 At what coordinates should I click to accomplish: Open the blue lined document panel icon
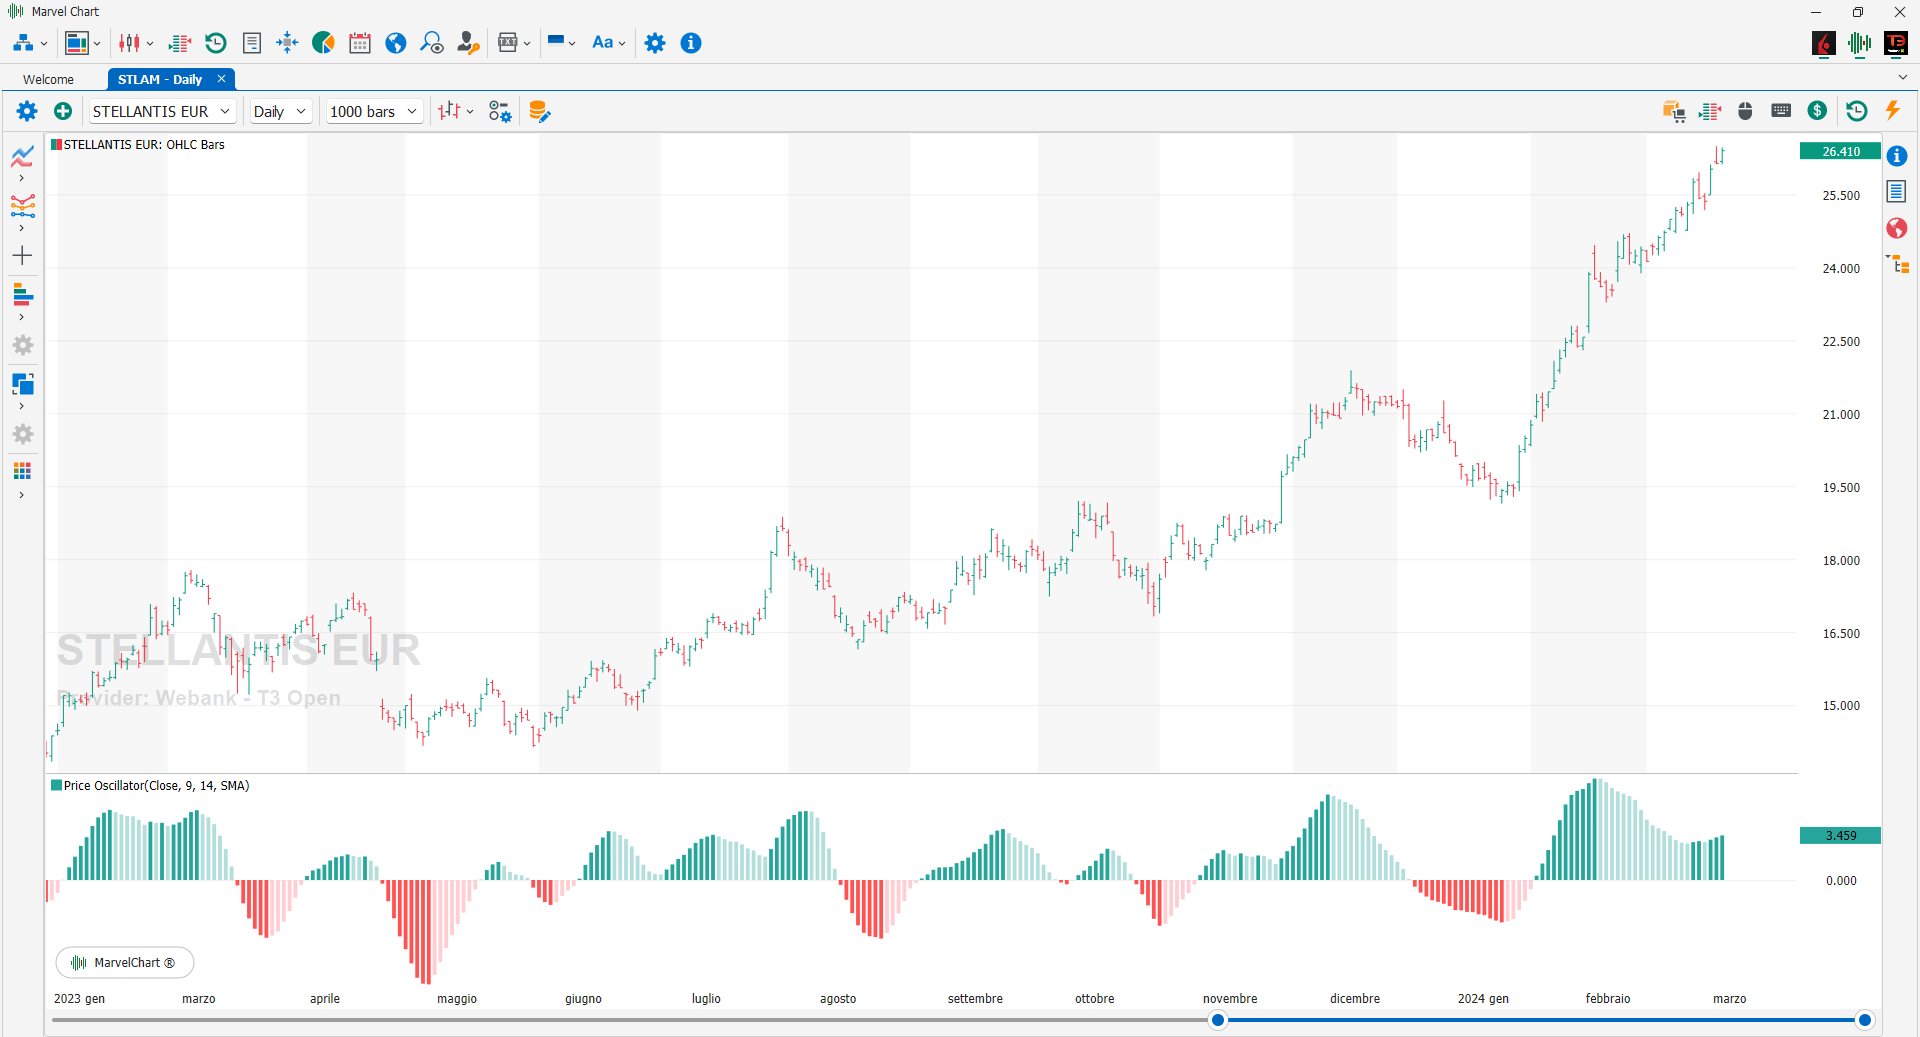(x=1897, y=191)
